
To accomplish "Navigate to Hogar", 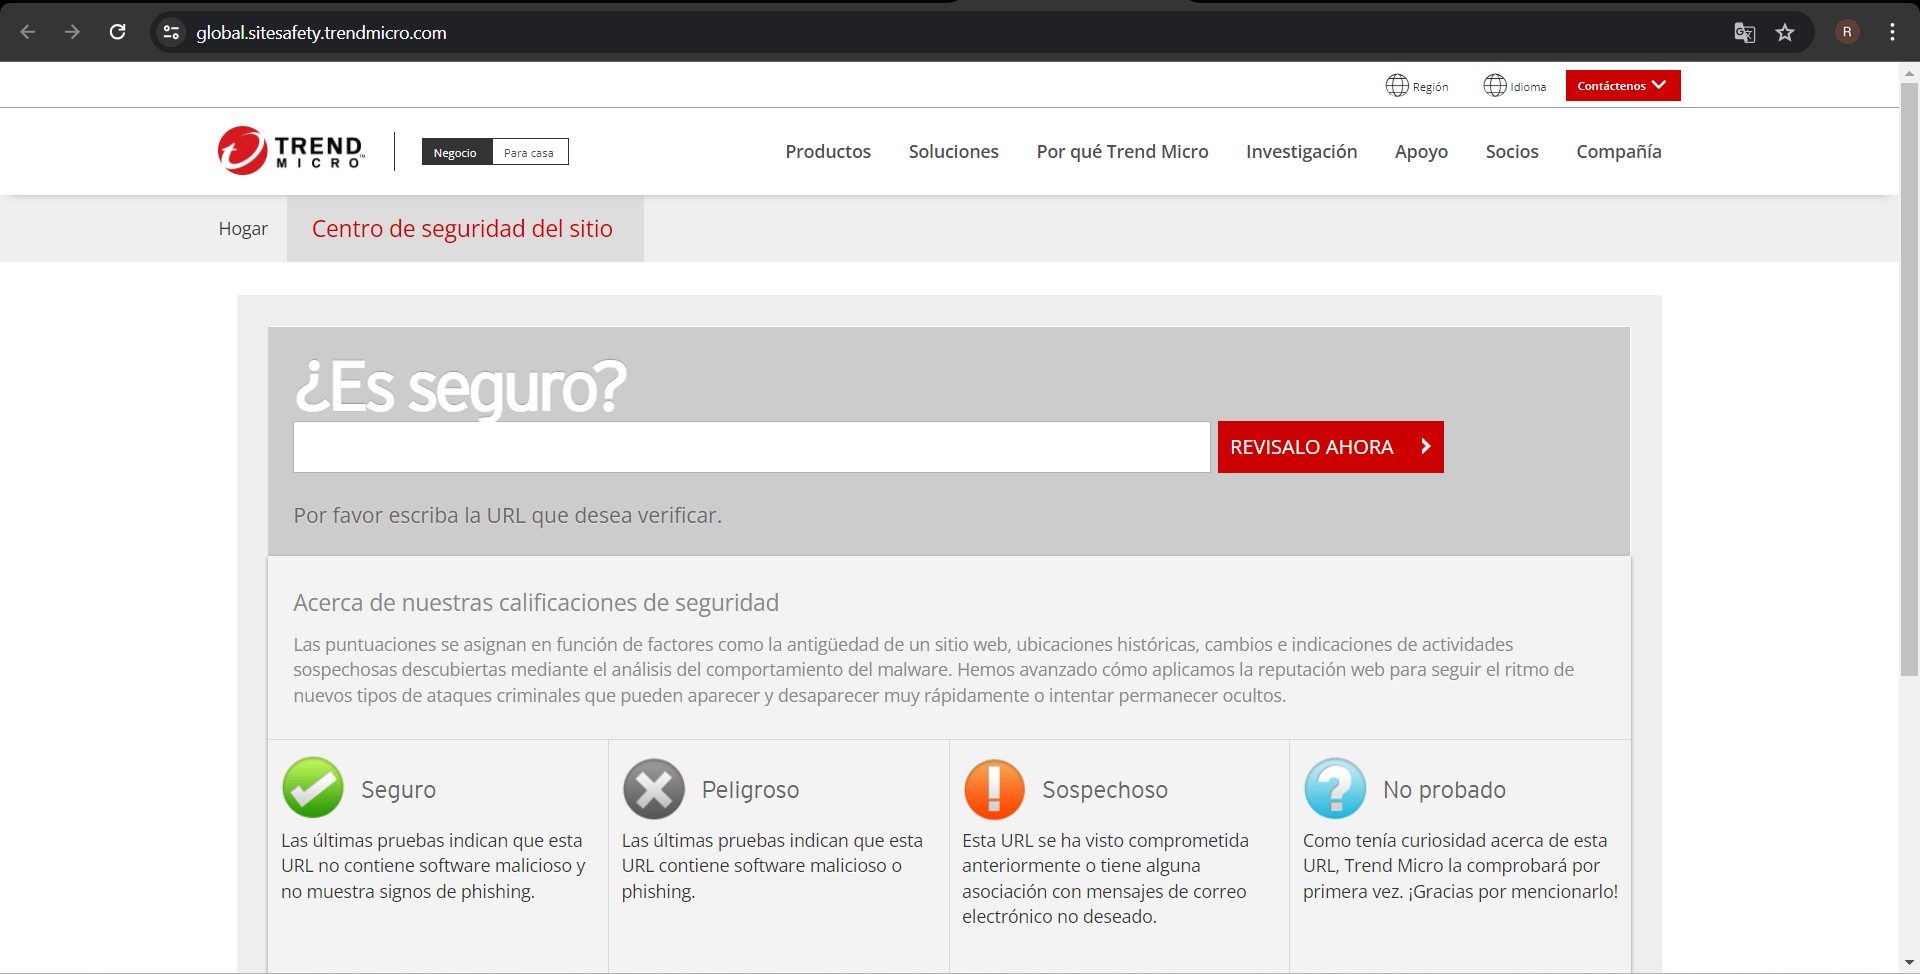I will [x=242, y=228].
